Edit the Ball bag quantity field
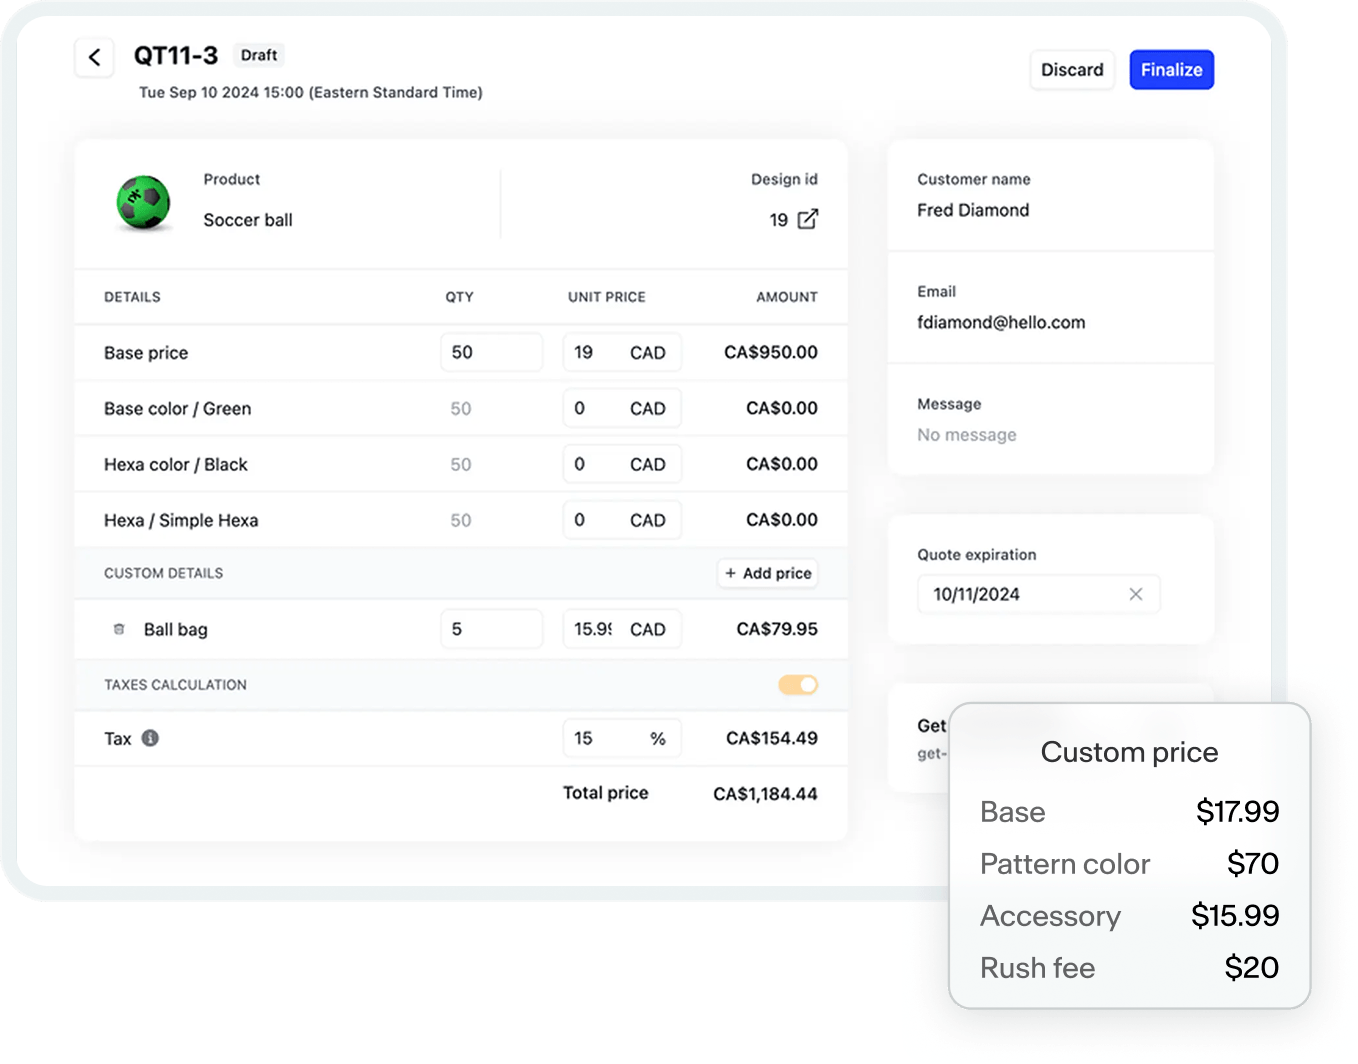The image size is (1358, 1064). [491, 629]
